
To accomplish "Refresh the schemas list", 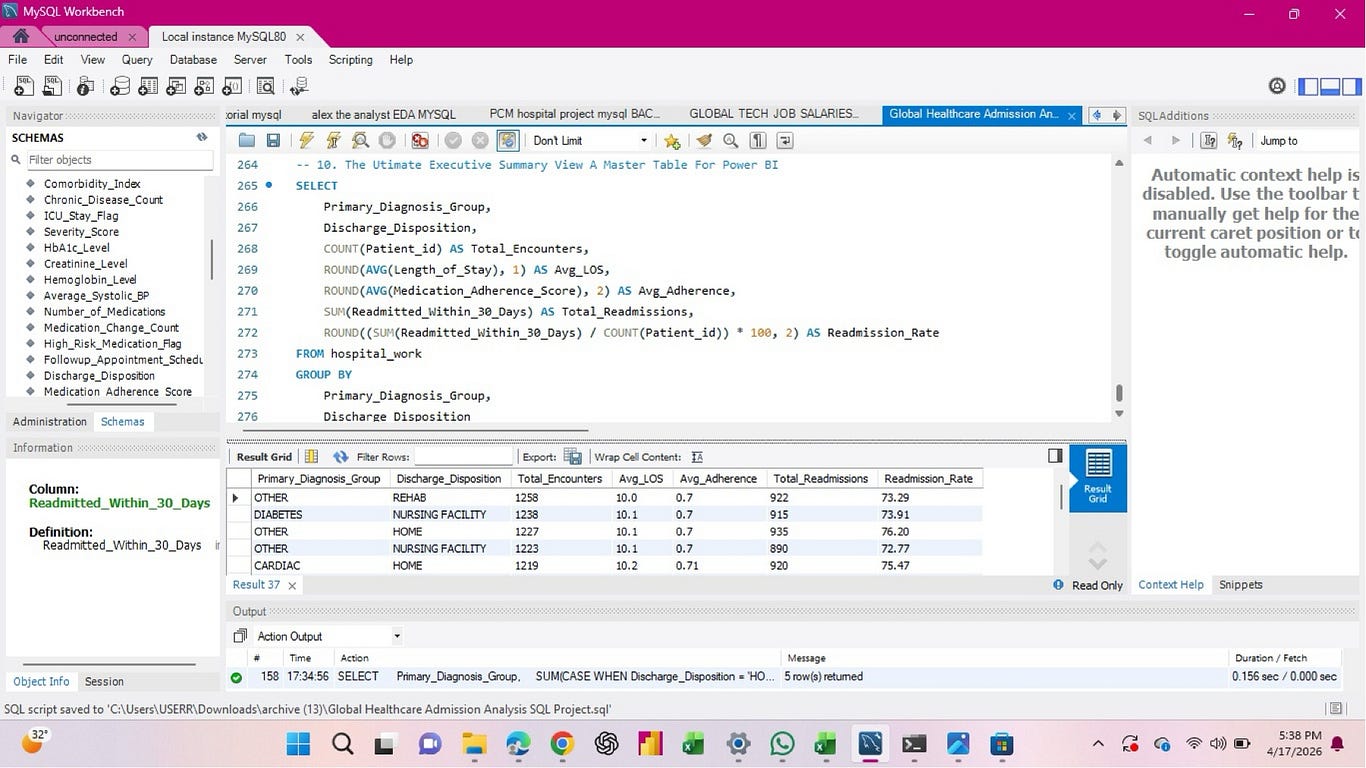I will coord(202,138).
